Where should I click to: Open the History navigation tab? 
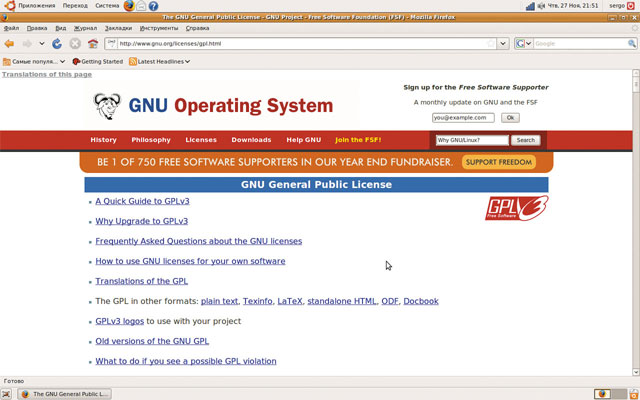(103, 140)
